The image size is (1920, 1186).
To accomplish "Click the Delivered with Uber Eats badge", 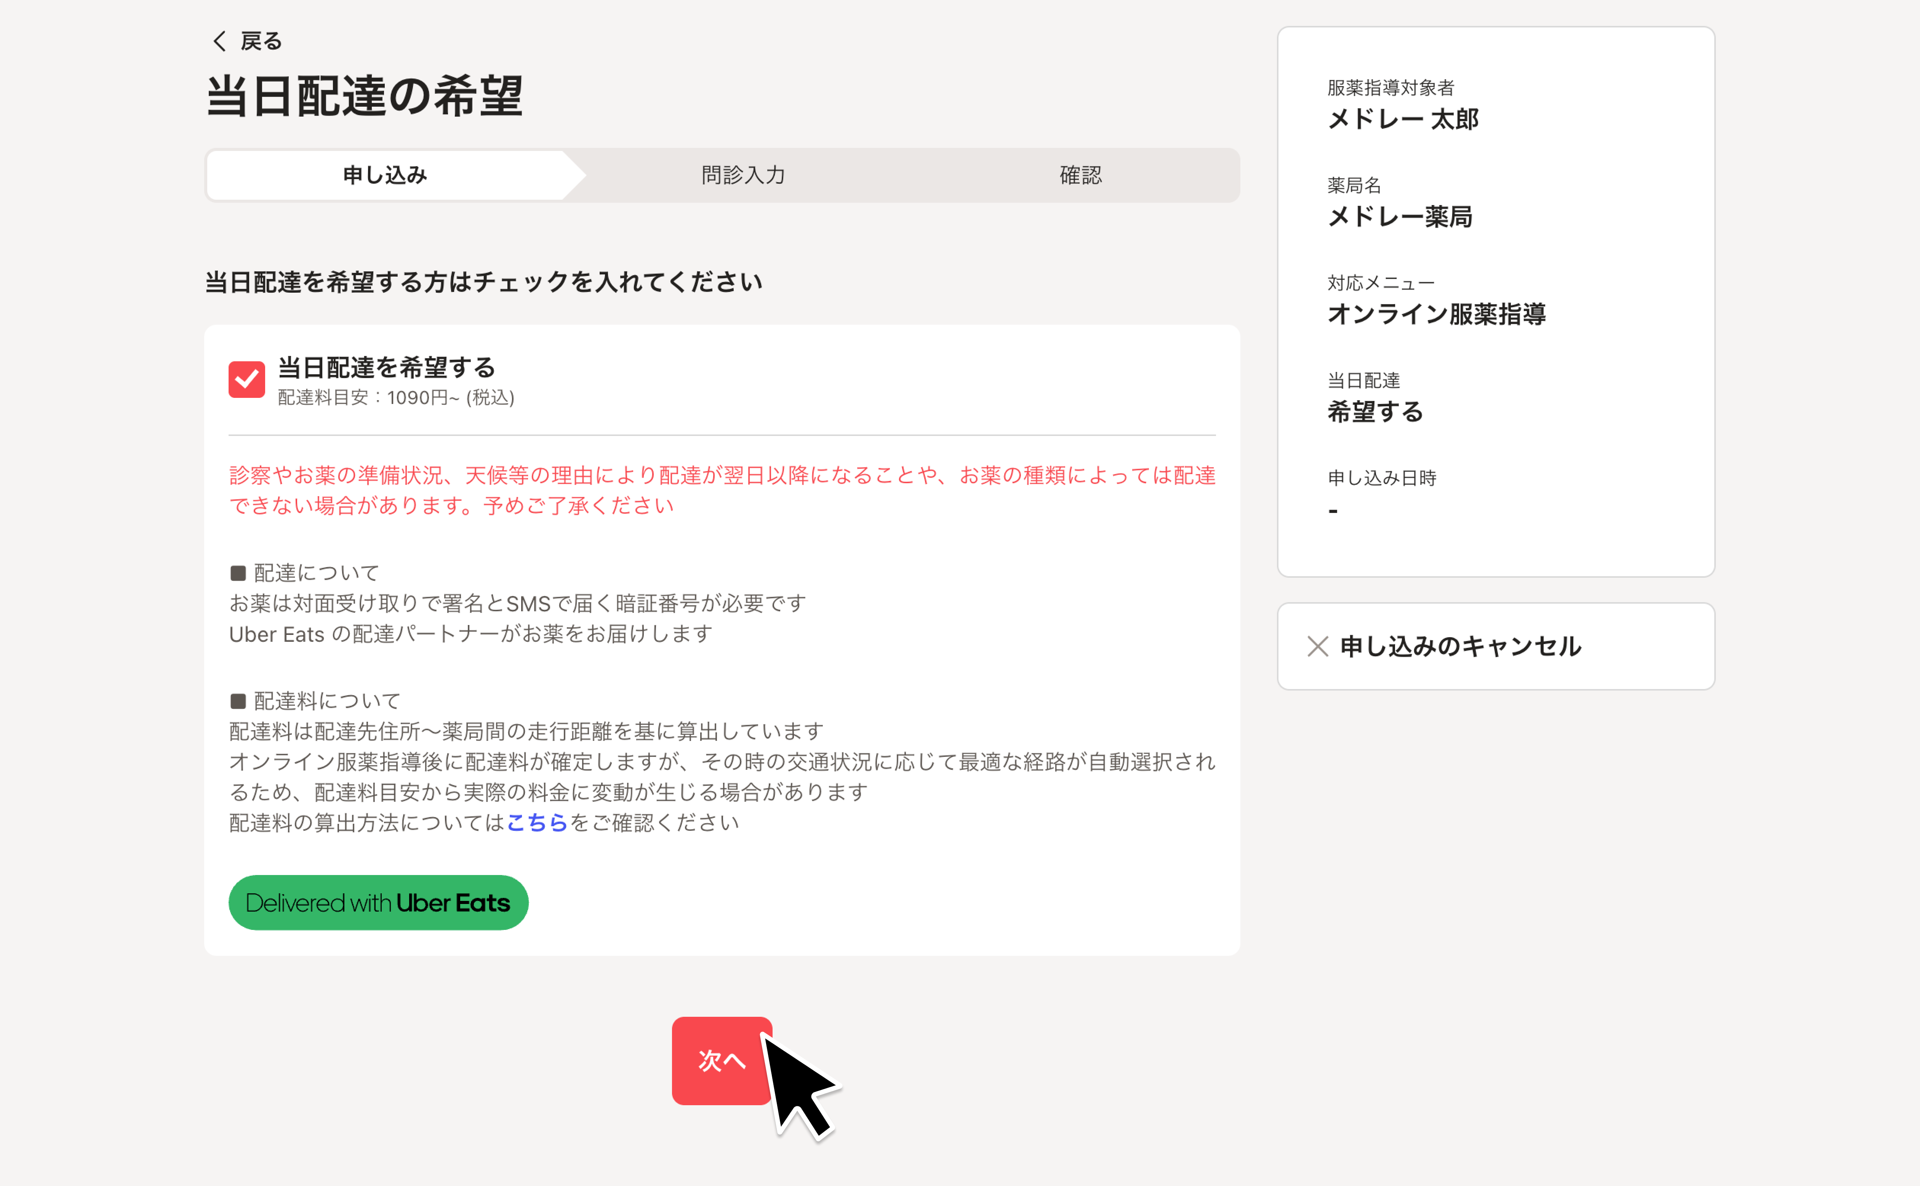I will tap(378, 903).
